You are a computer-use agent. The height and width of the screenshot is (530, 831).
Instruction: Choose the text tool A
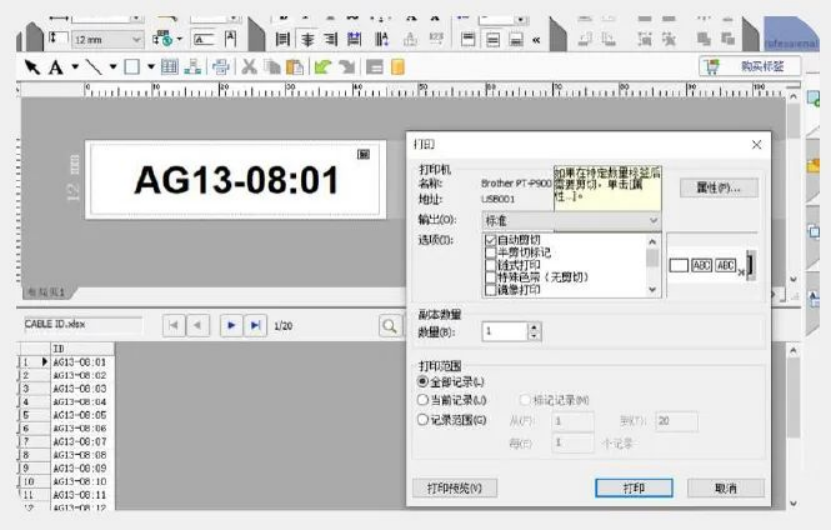pyautogui.click(x=55, y=67)
